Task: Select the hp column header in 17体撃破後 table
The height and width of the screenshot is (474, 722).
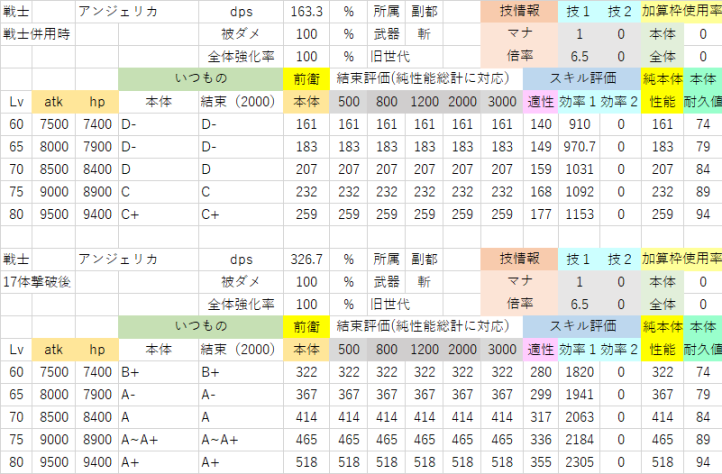Action: tap(97, 350)
